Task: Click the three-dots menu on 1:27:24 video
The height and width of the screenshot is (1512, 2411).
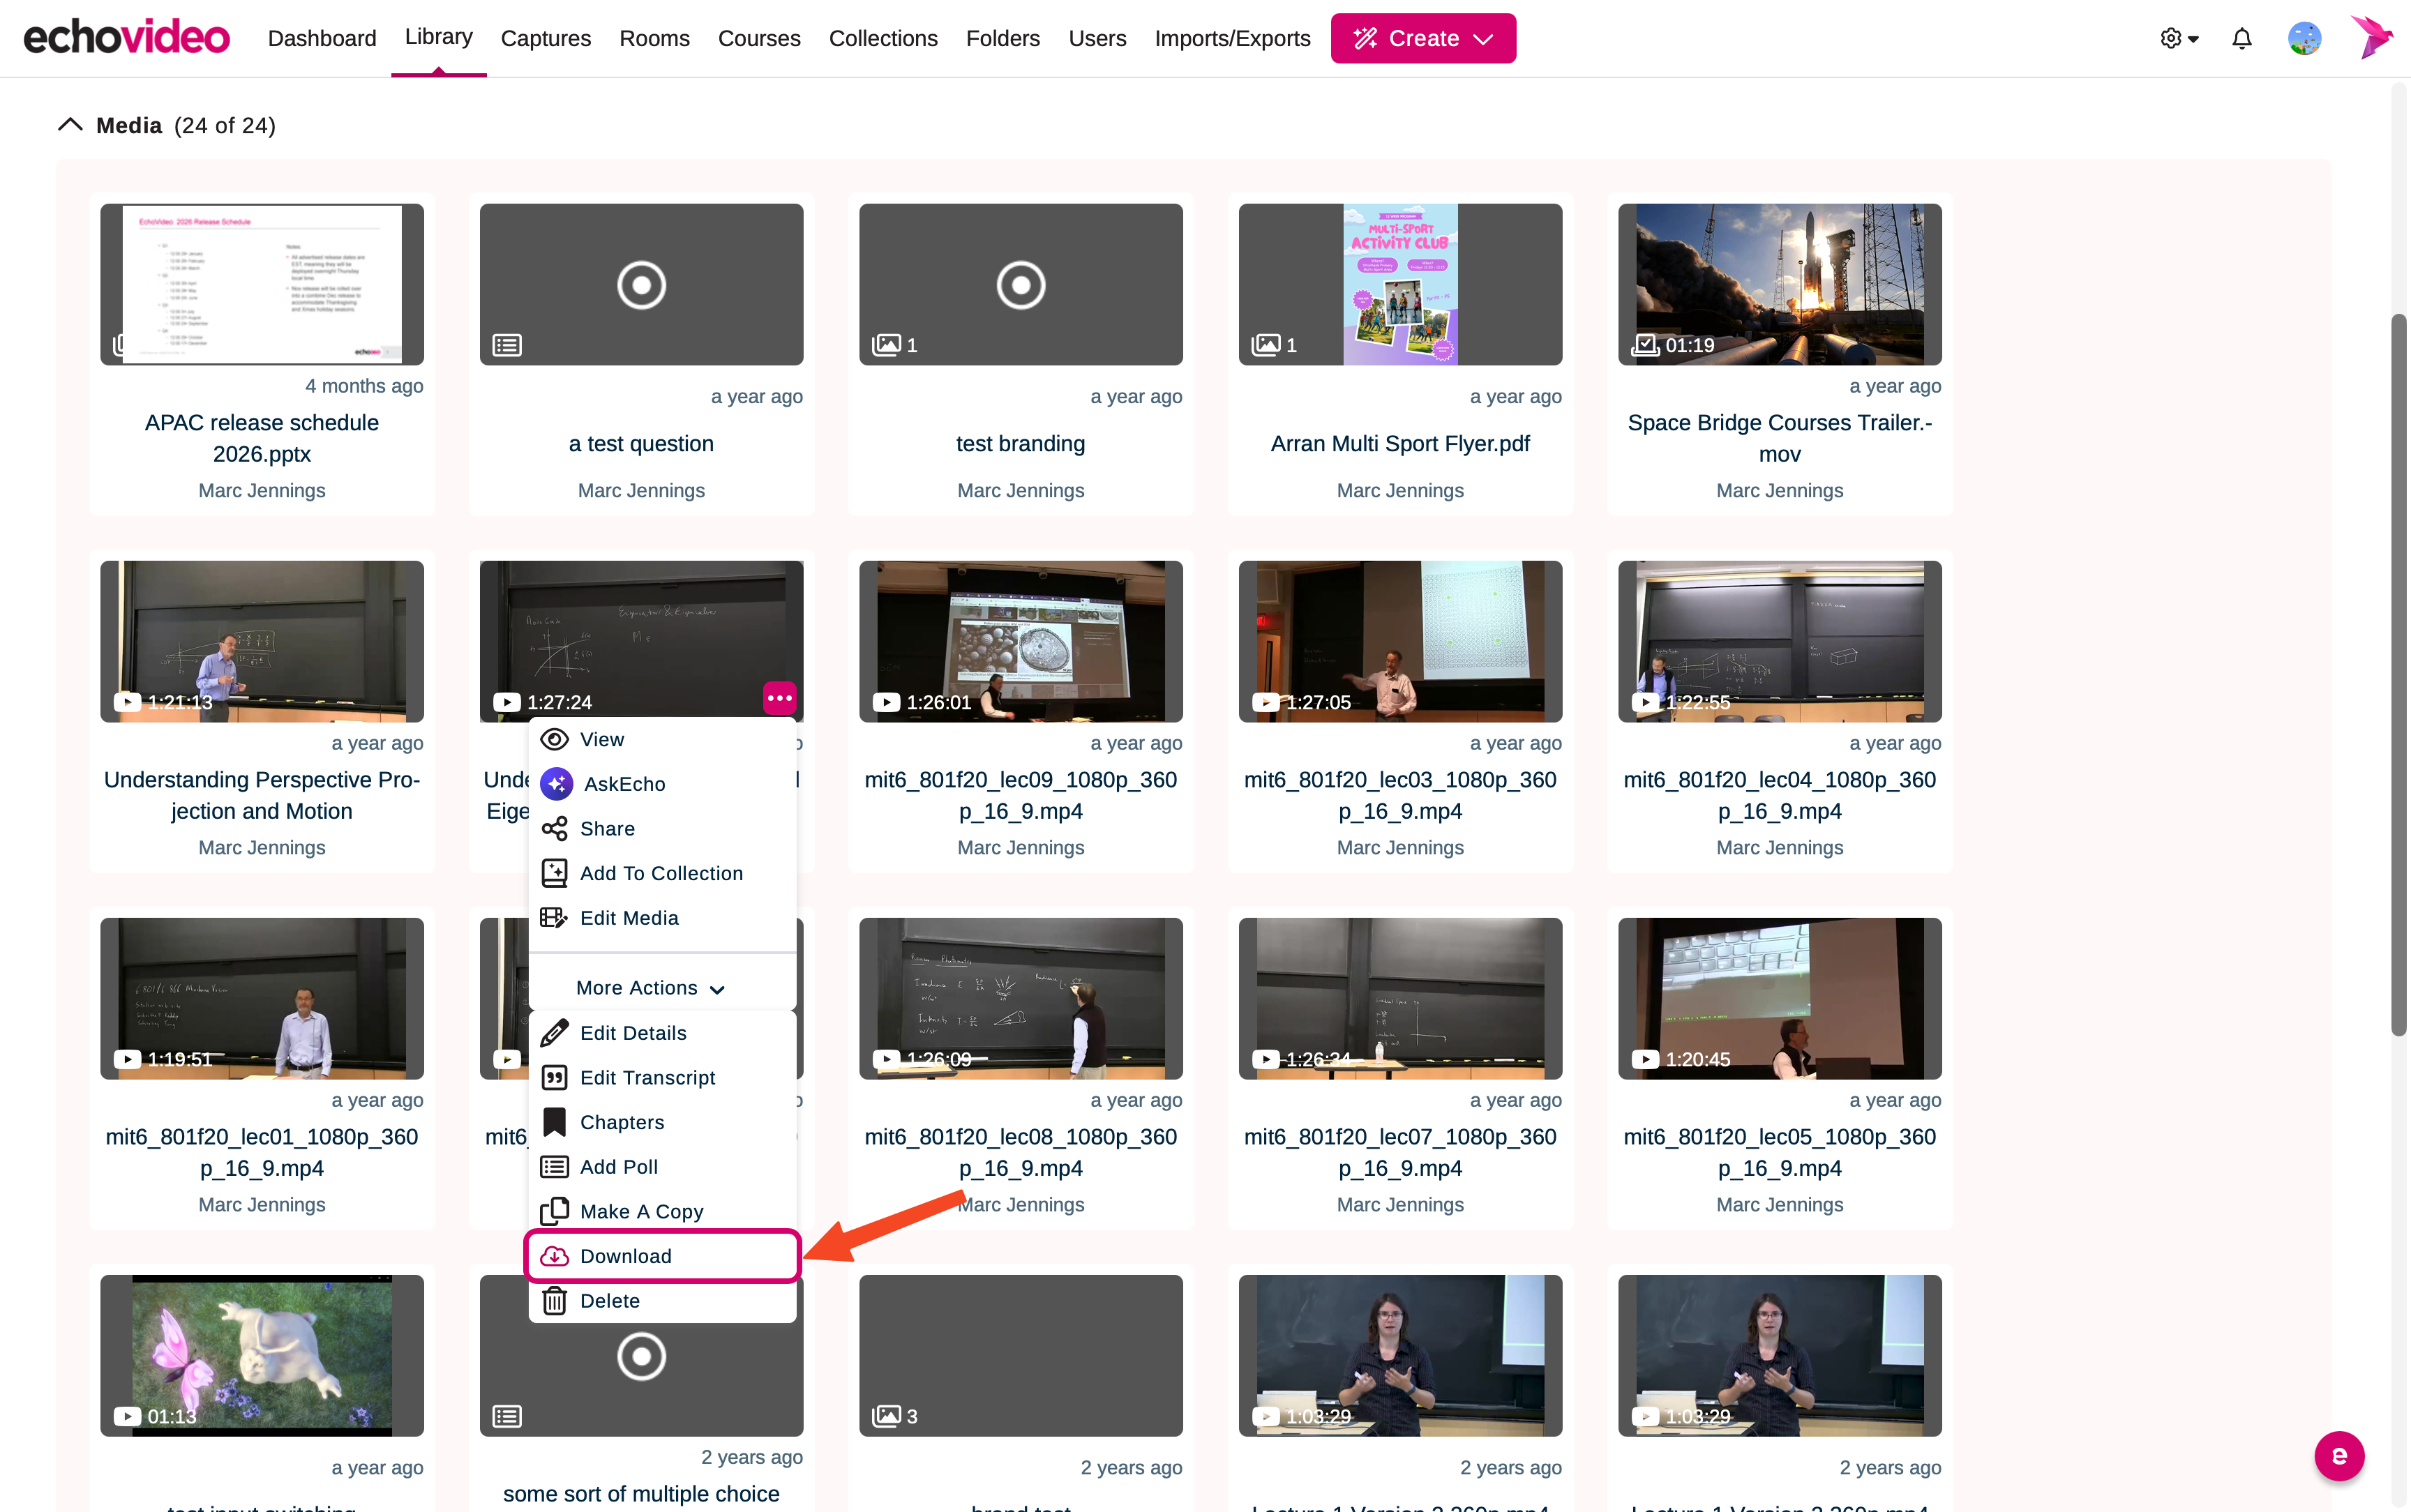Action: coord(779,697)
